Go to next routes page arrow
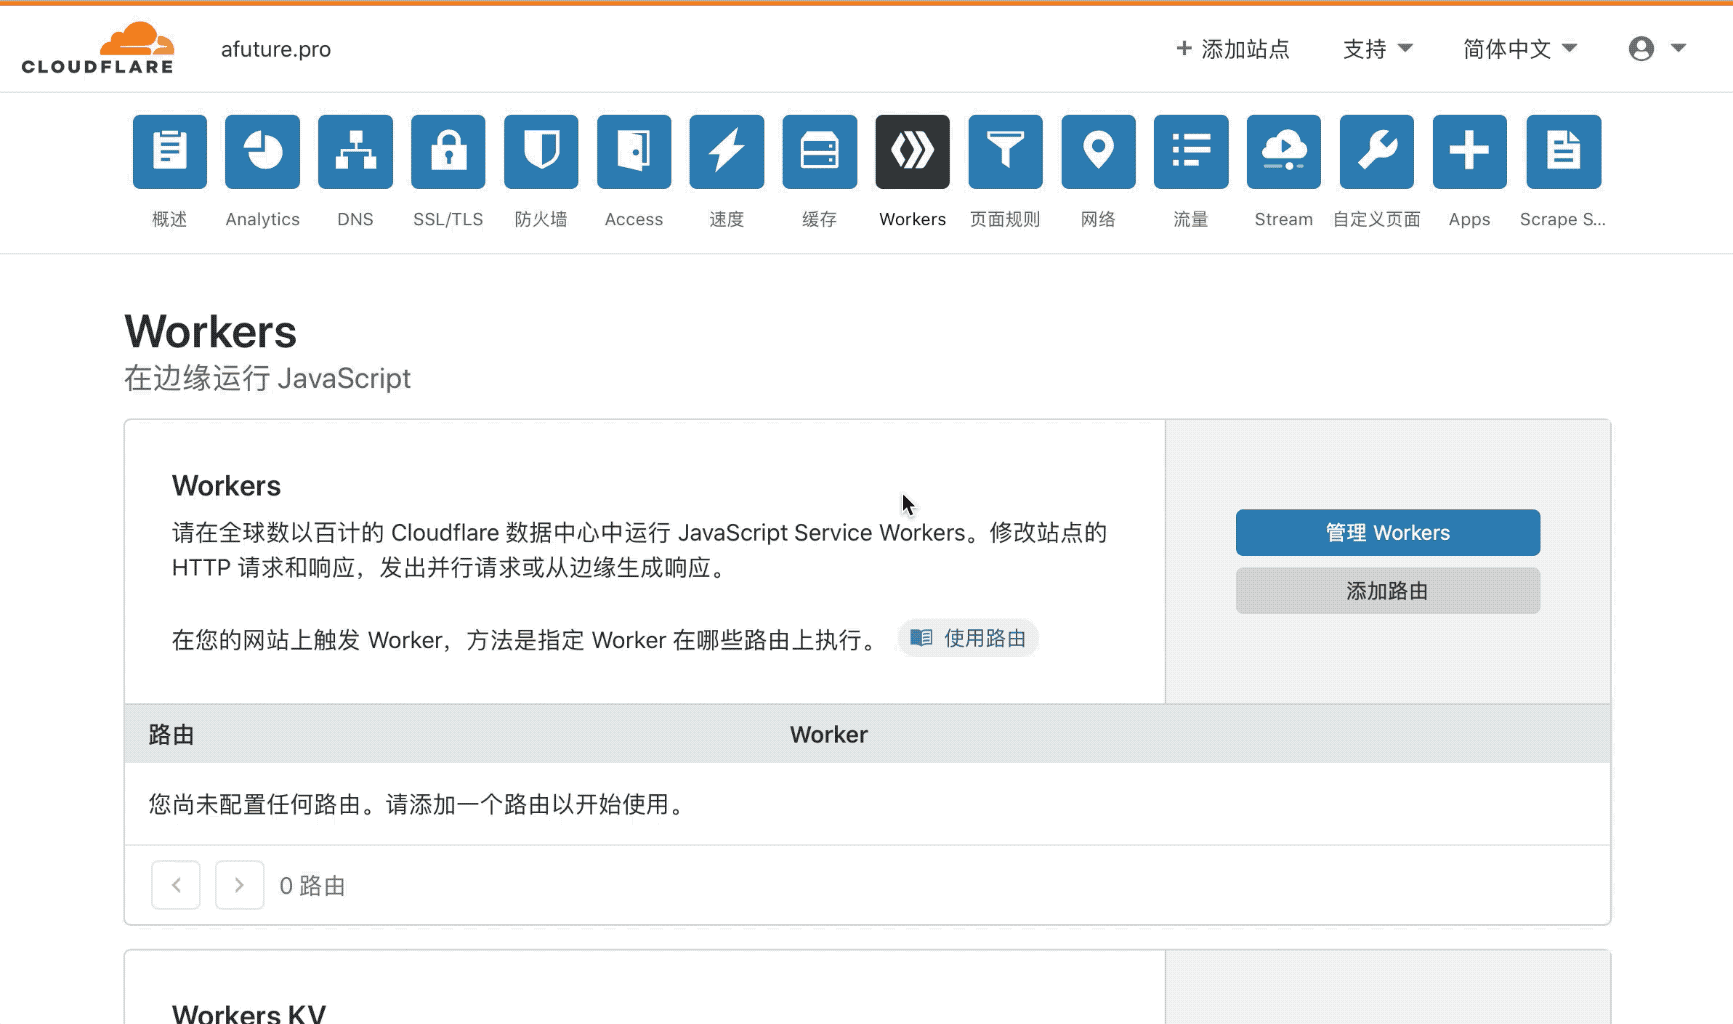This screenshot has height=1024, width=1733. 240,885
